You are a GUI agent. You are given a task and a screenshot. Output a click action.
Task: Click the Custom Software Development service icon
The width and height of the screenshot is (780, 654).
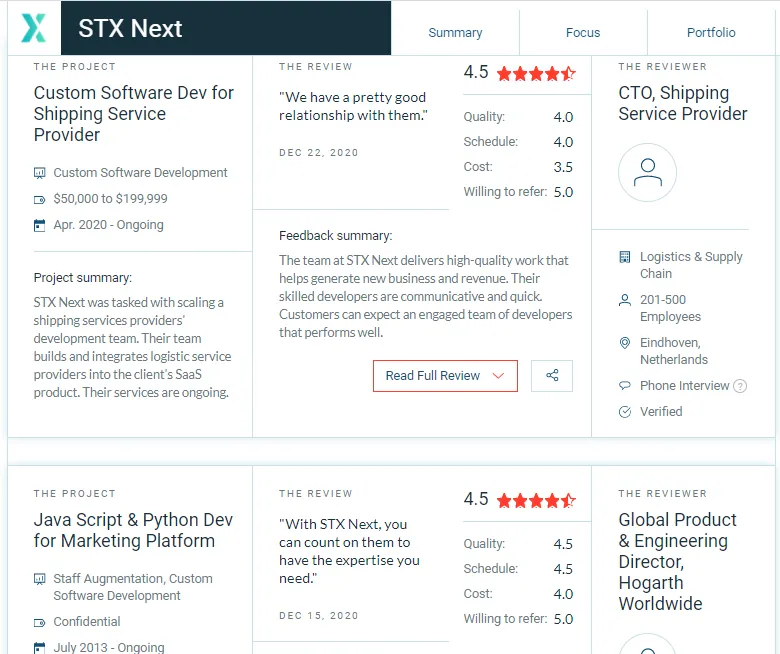(x=39, y=173)
